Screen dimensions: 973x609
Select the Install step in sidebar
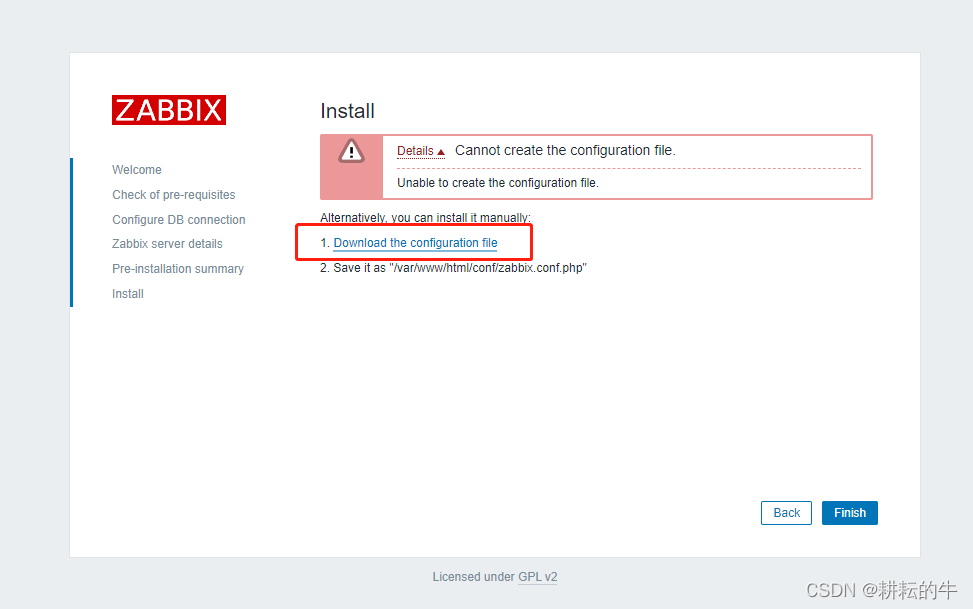128,294
